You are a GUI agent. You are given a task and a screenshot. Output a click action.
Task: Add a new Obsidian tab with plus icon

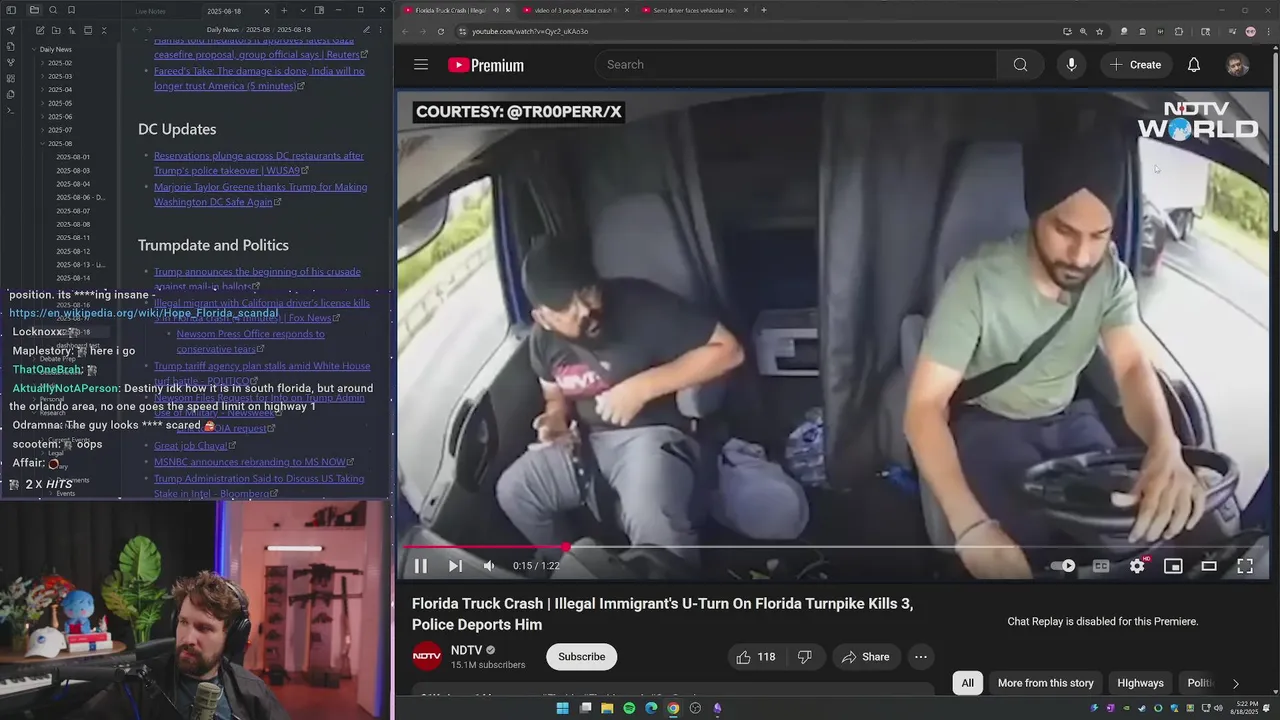(x=284, y=10)
